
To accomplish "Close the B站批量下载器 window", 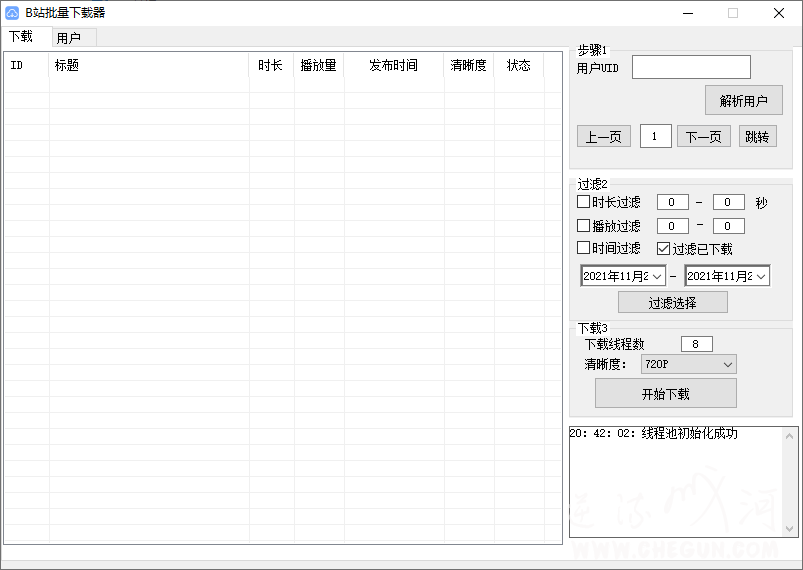I will pyautogui.click(x=778, y=13).
